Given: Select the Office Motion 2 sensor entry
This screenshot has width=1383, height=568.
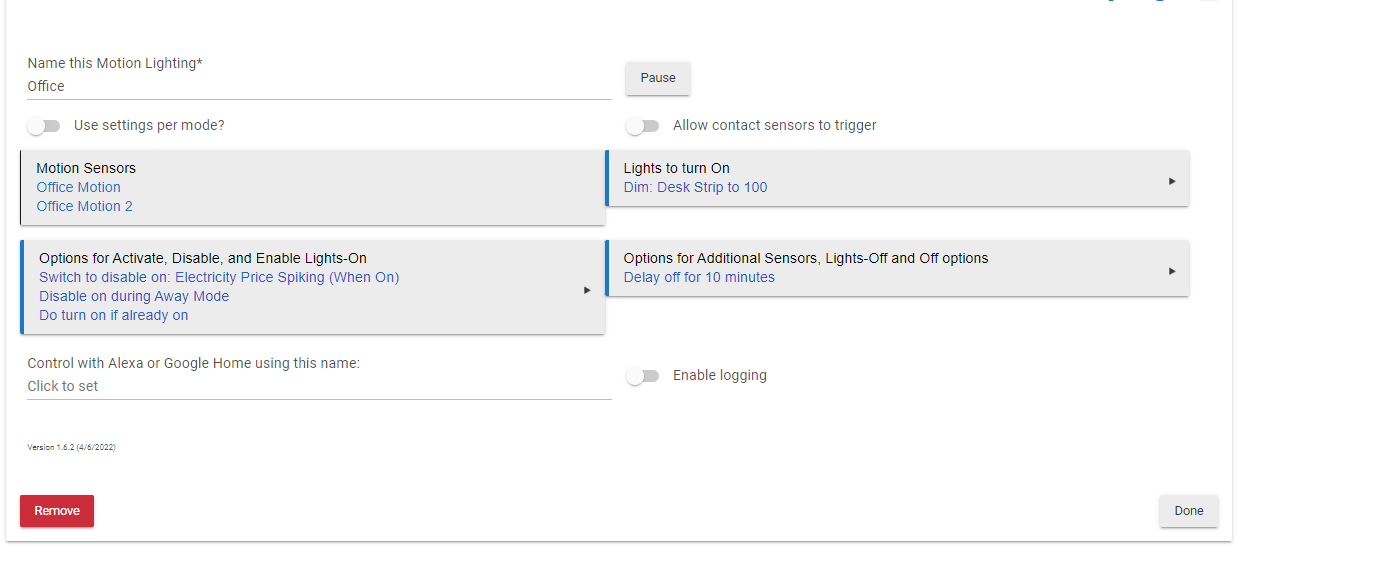Looking at the screenshot, I should pyautogui.click(x=84, y=206).
